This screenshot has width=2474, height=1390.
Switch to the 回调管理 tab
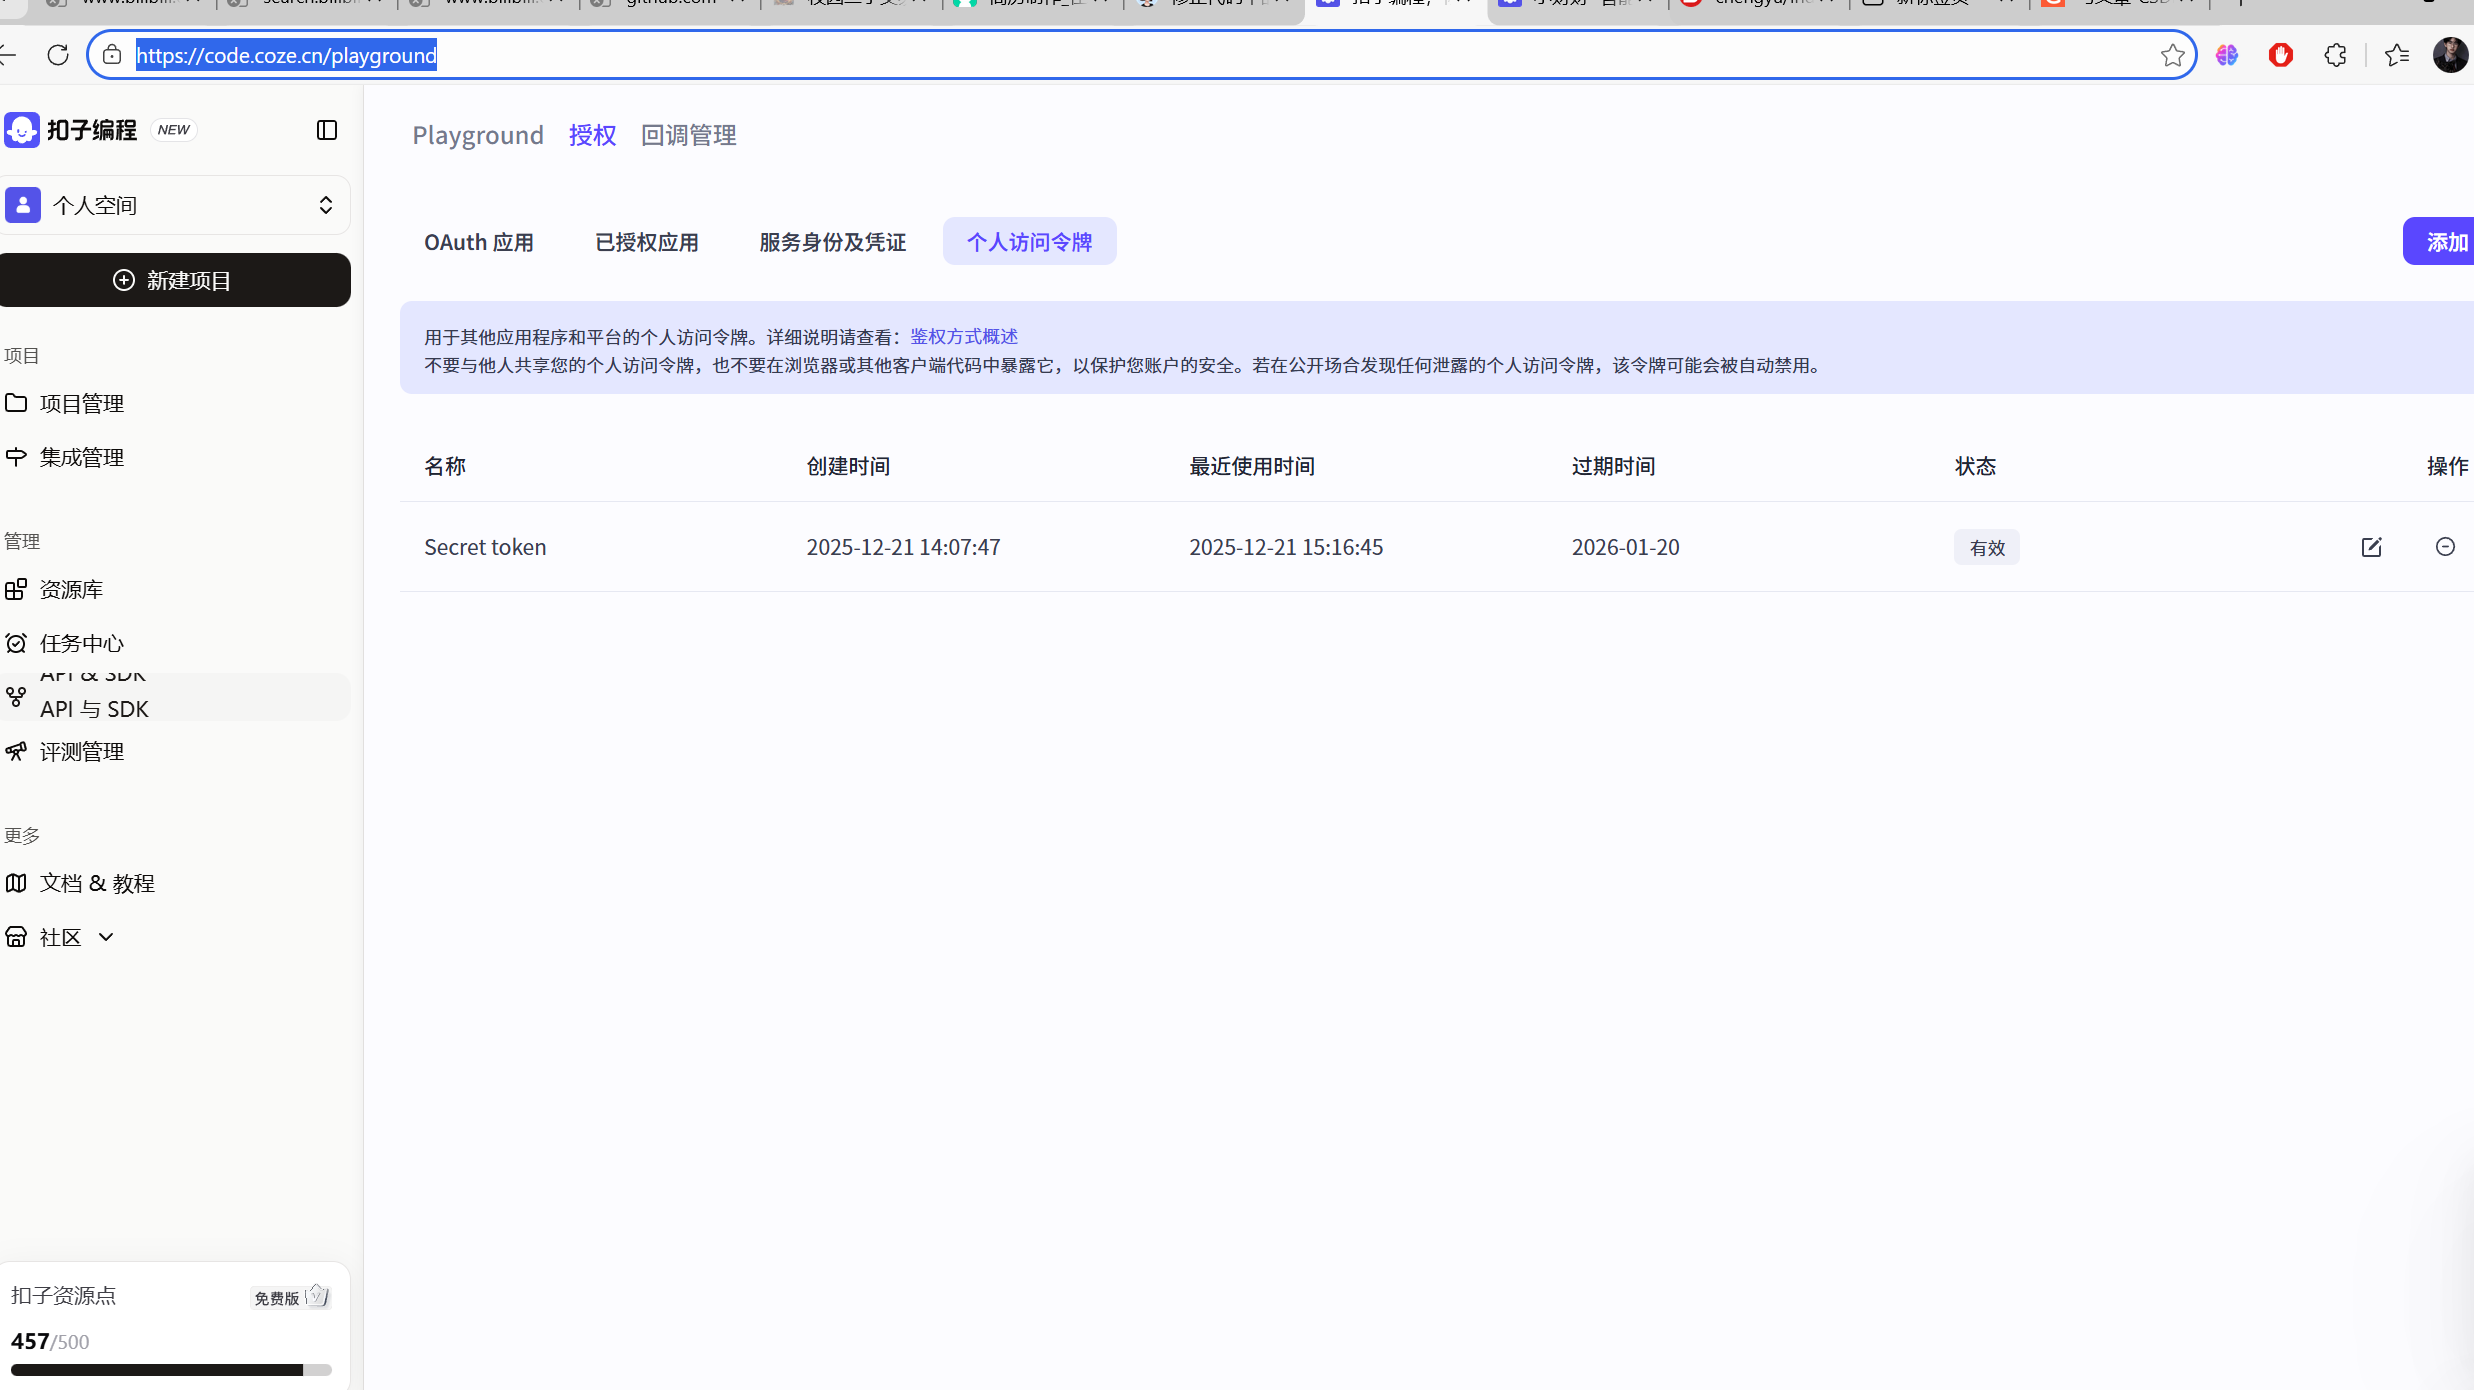pyautogui.click(x=689, y=135)
